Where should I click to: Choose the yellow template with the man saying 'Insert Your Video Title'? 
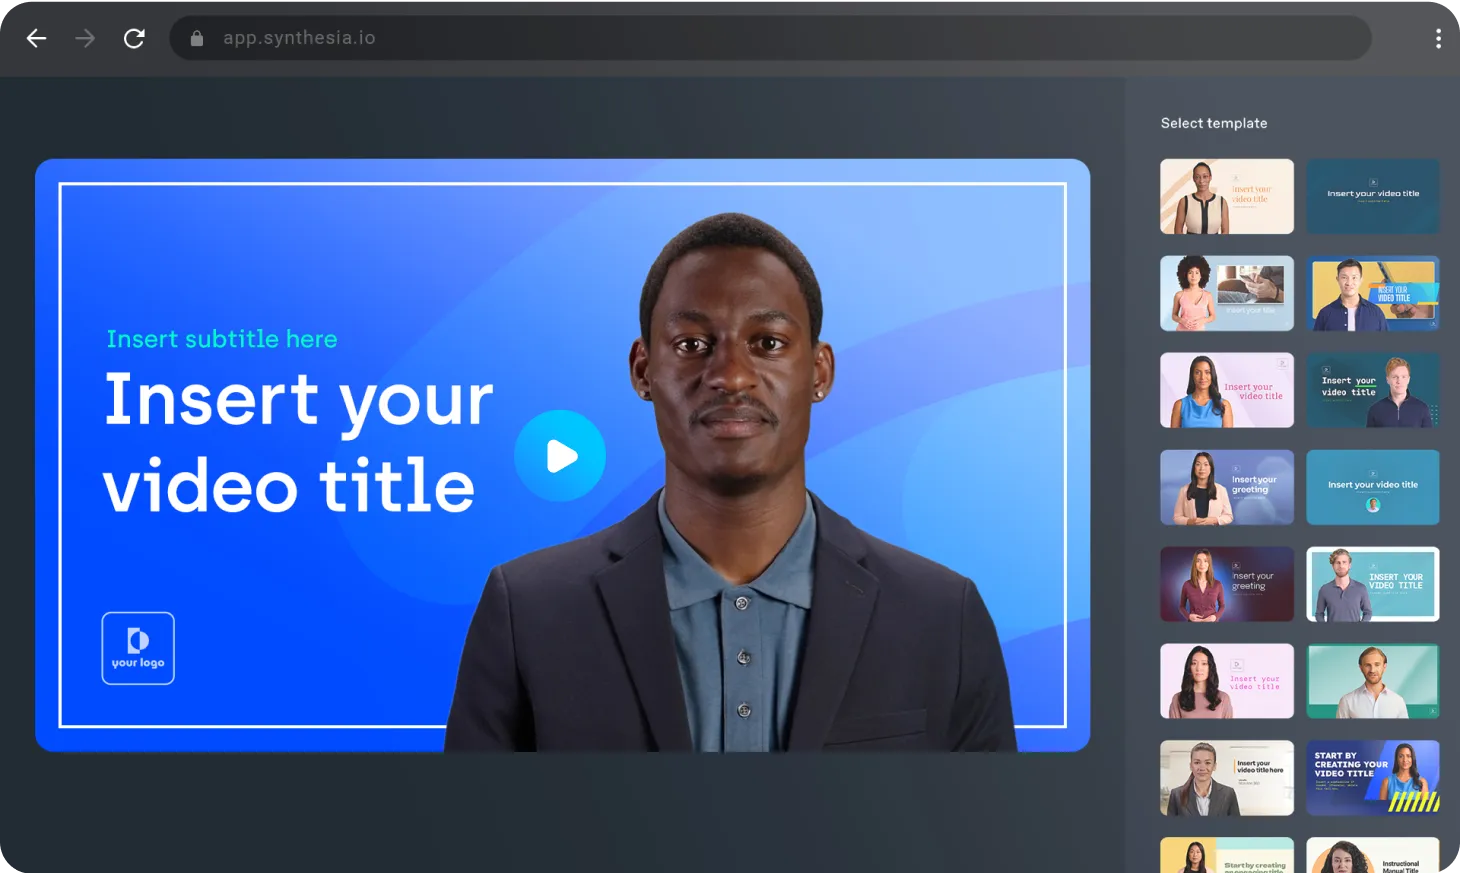pos(1373,293)
